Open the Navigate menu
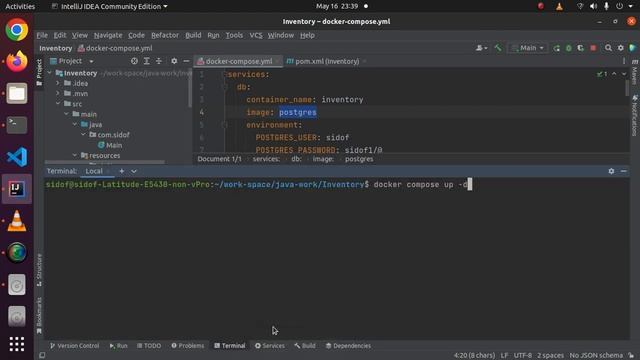The image size is (640, 360). pyautogui.click(x=108, y=35)
